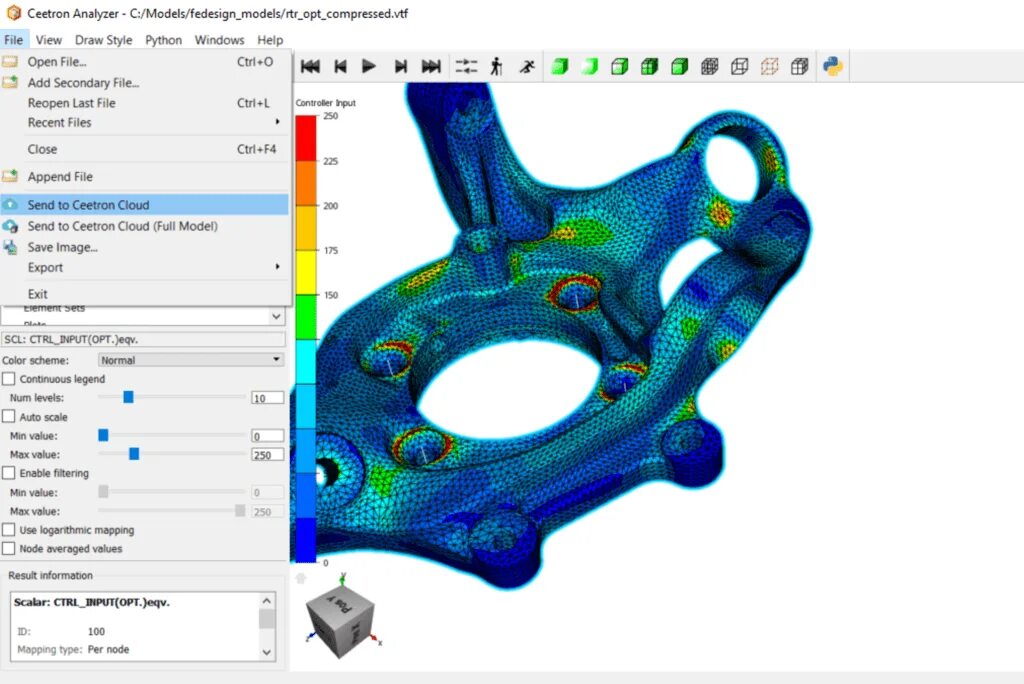This screenshot has height=684, width=1024.
Task: Open the Windows menu
Action: point(219,40)
